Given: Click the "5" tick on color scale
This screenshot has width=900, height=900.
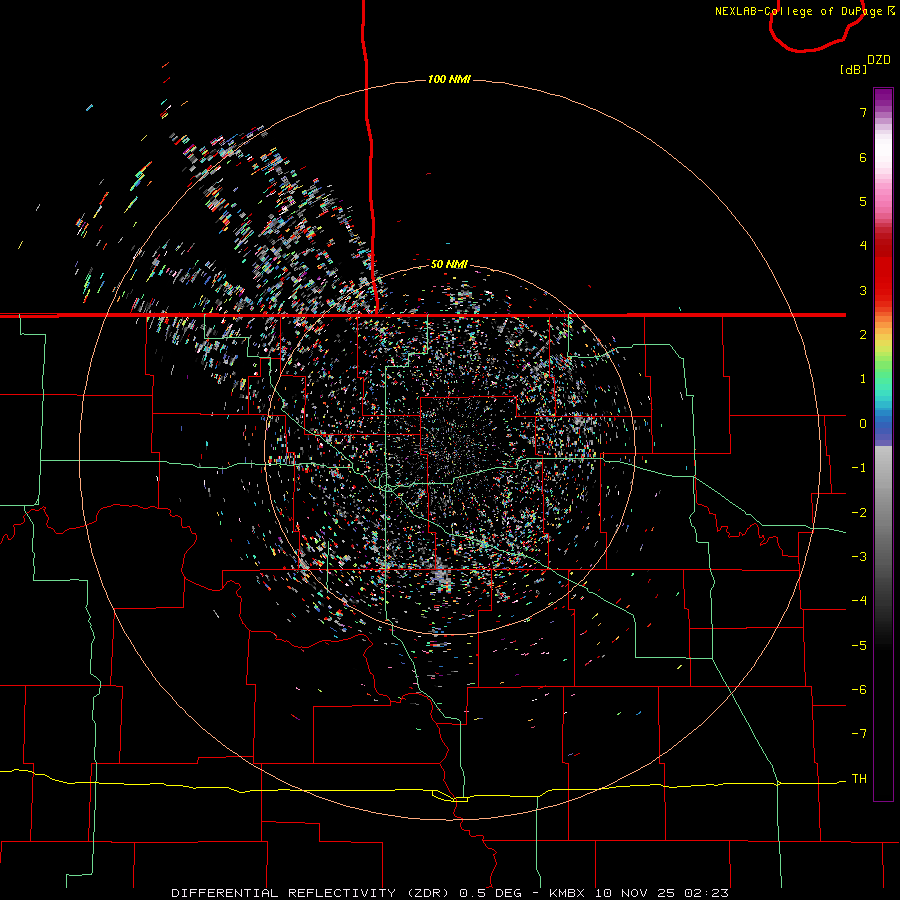Looking at the screenshot, I should click(x=863, y=201).
